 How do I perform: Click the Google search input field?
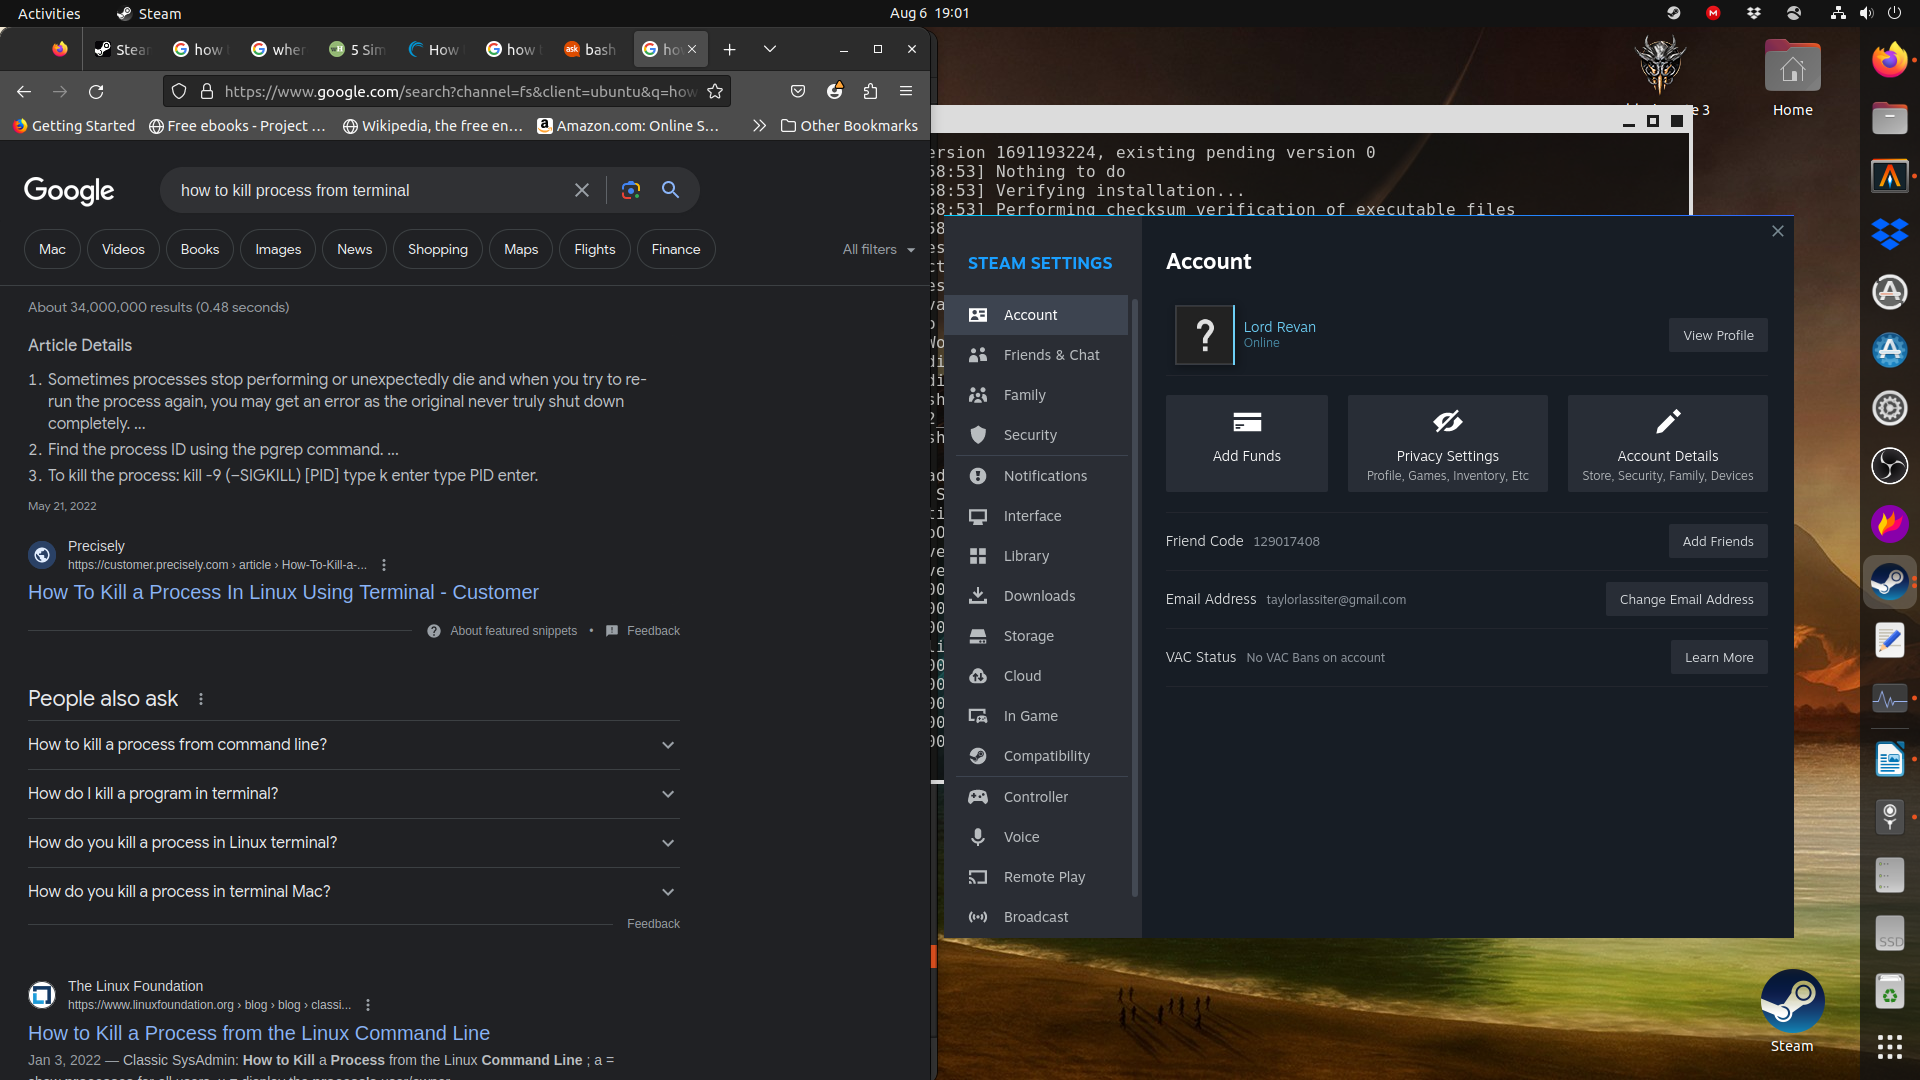370,190
